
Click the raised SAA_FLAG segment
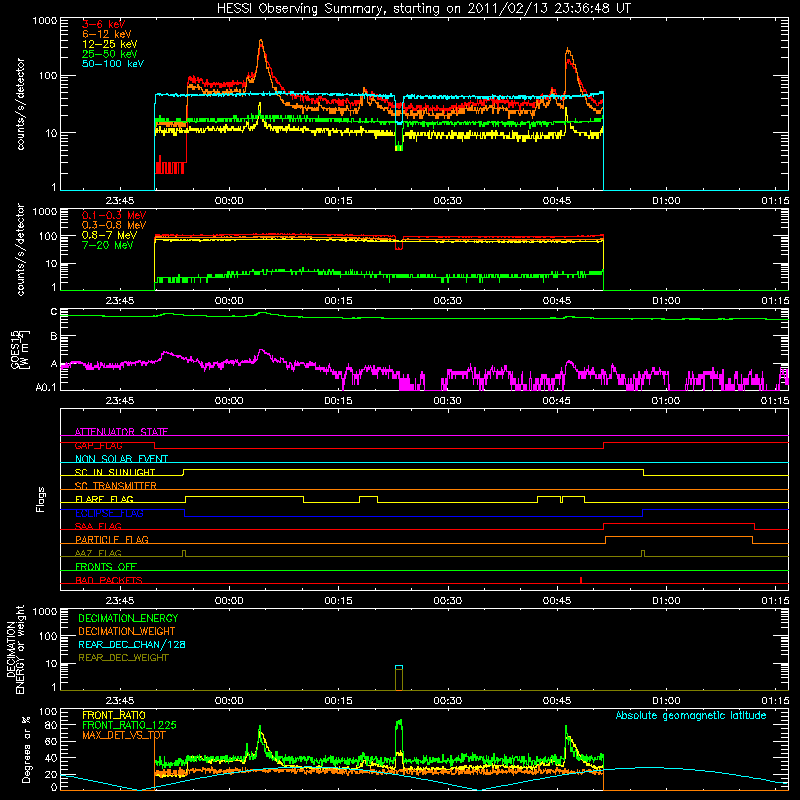[679, 523]
